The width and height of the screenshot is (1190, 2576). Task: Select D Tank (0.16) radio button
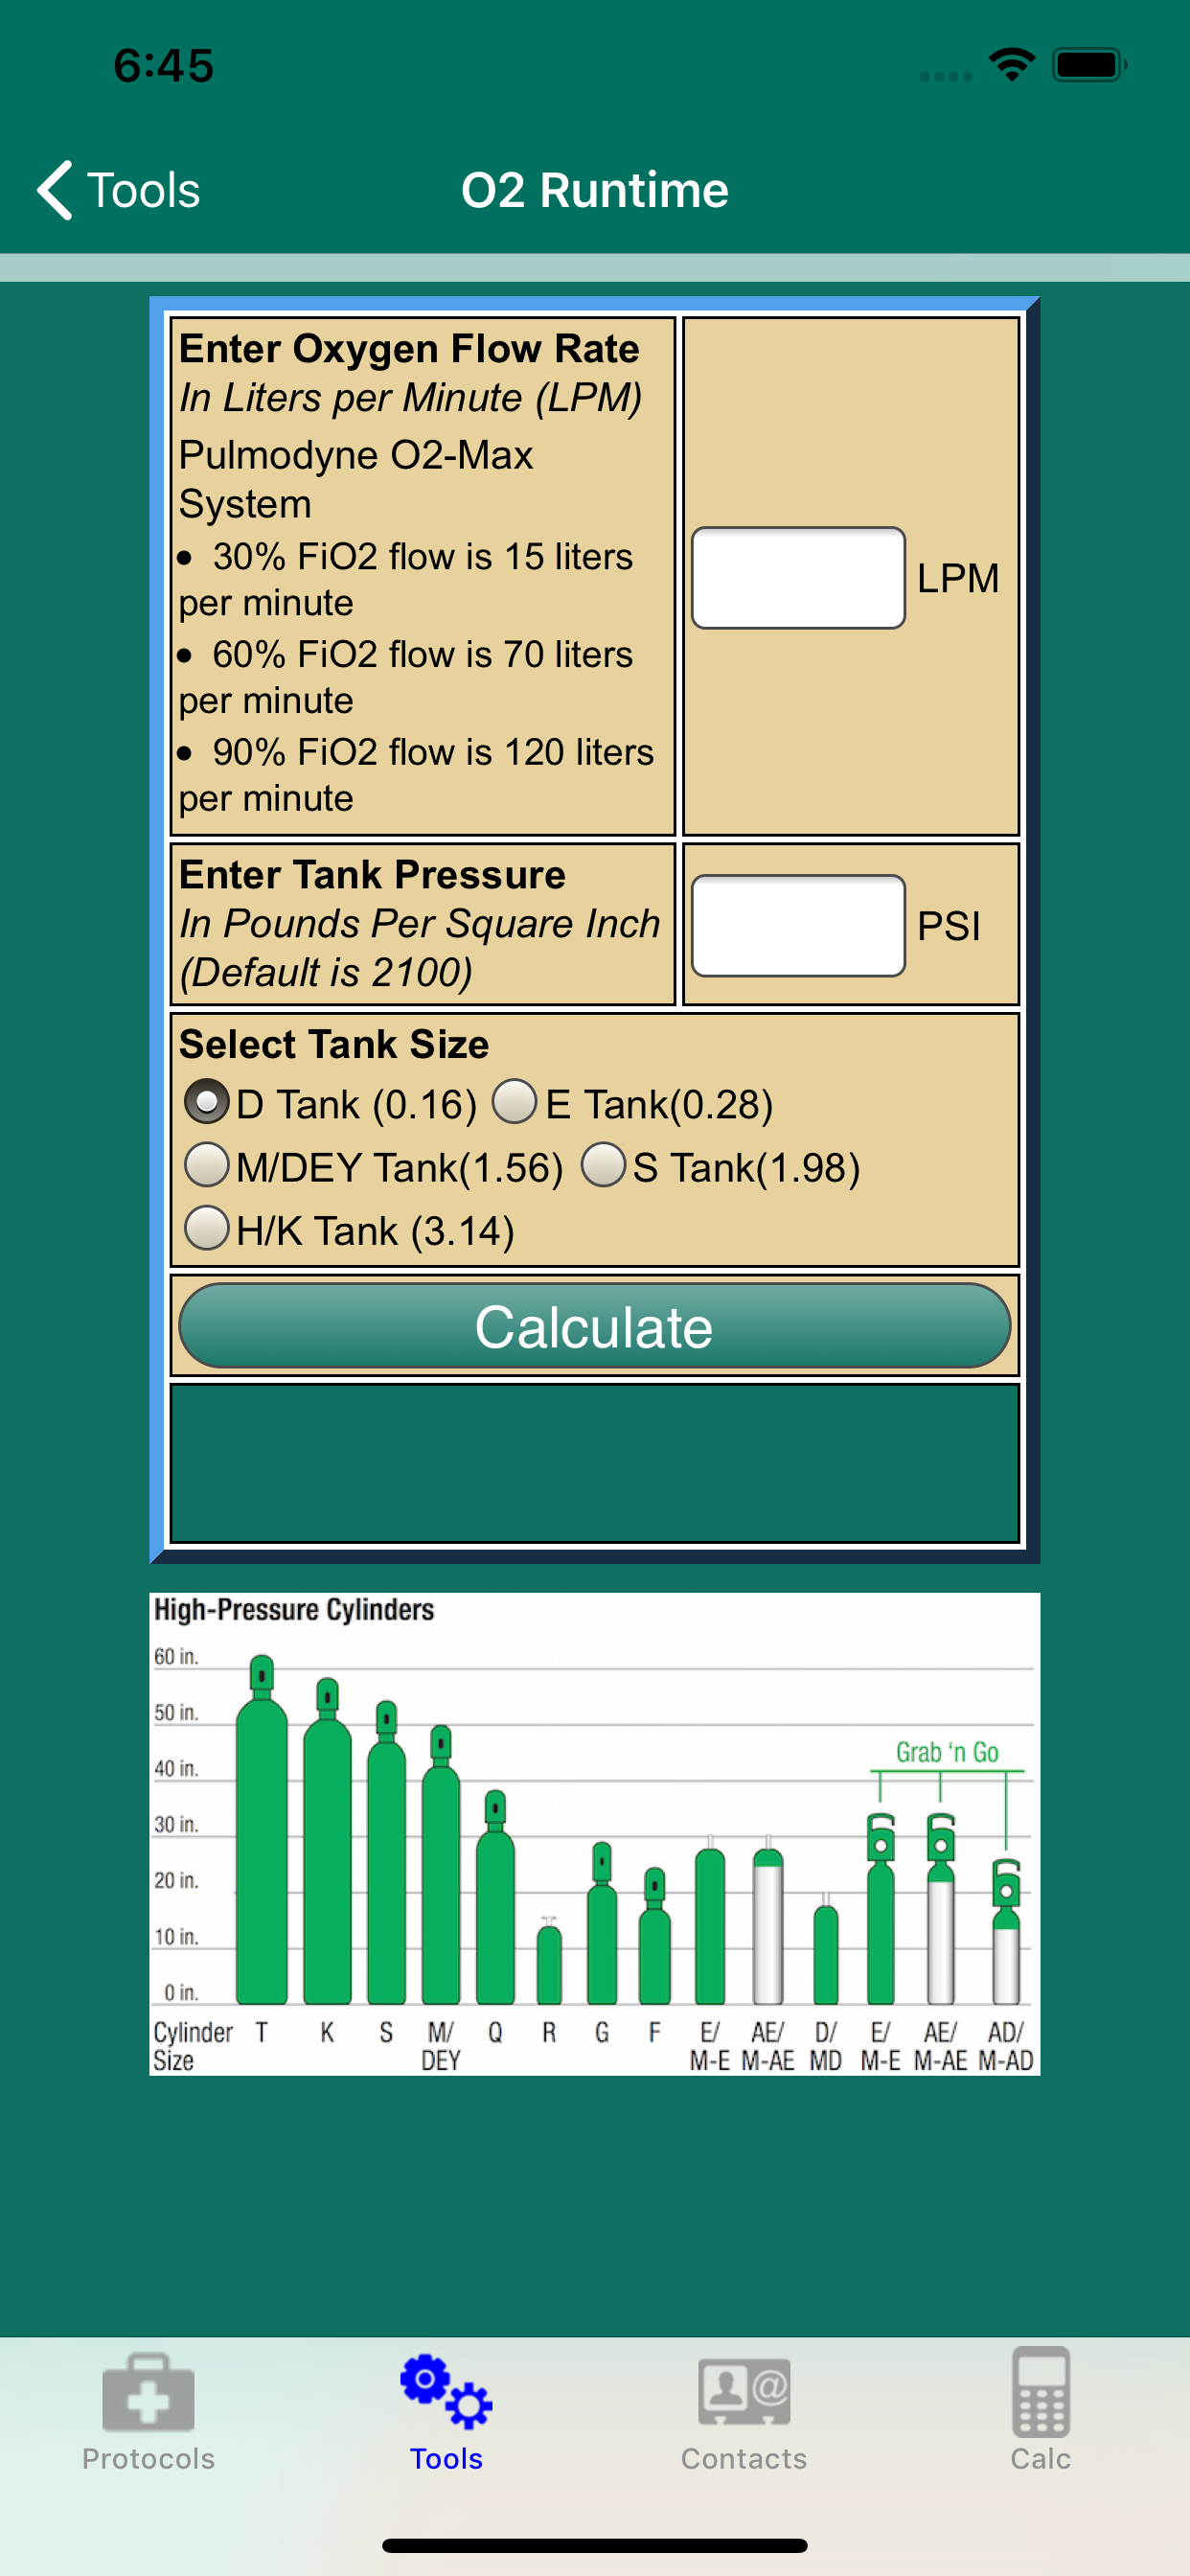pyautogui.click(x=206, y=1102)
